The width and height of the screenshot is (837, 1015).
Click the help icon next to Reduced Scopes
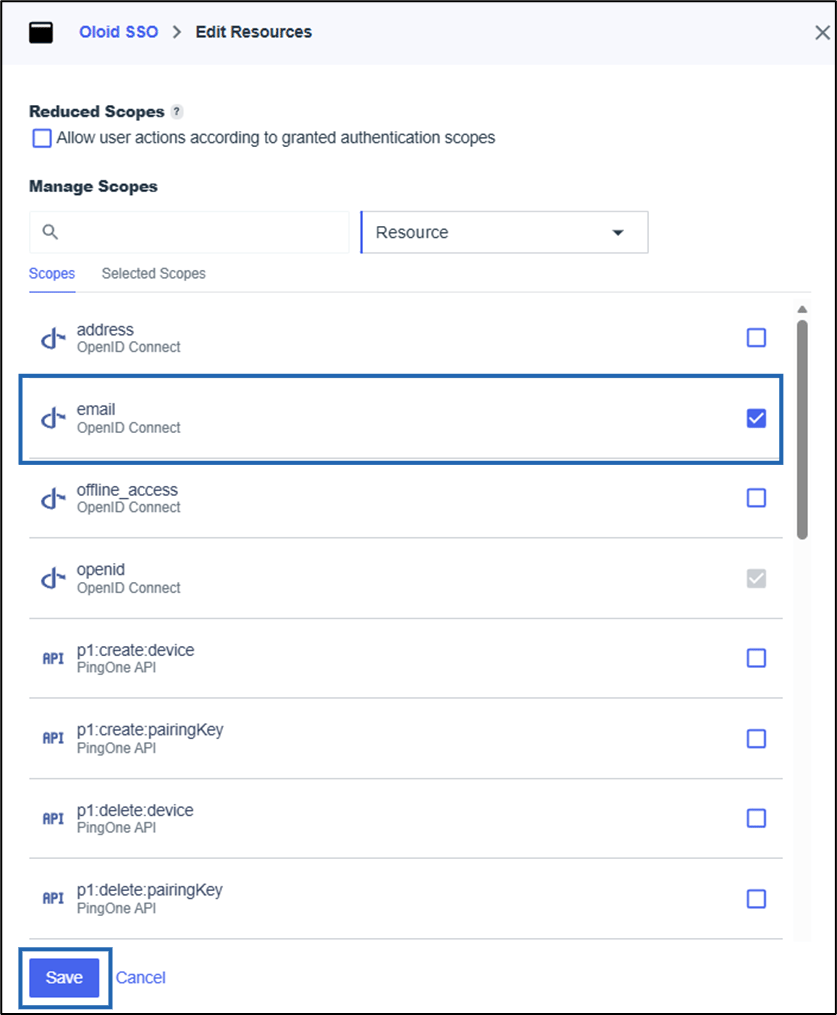[x=177, y=111]
